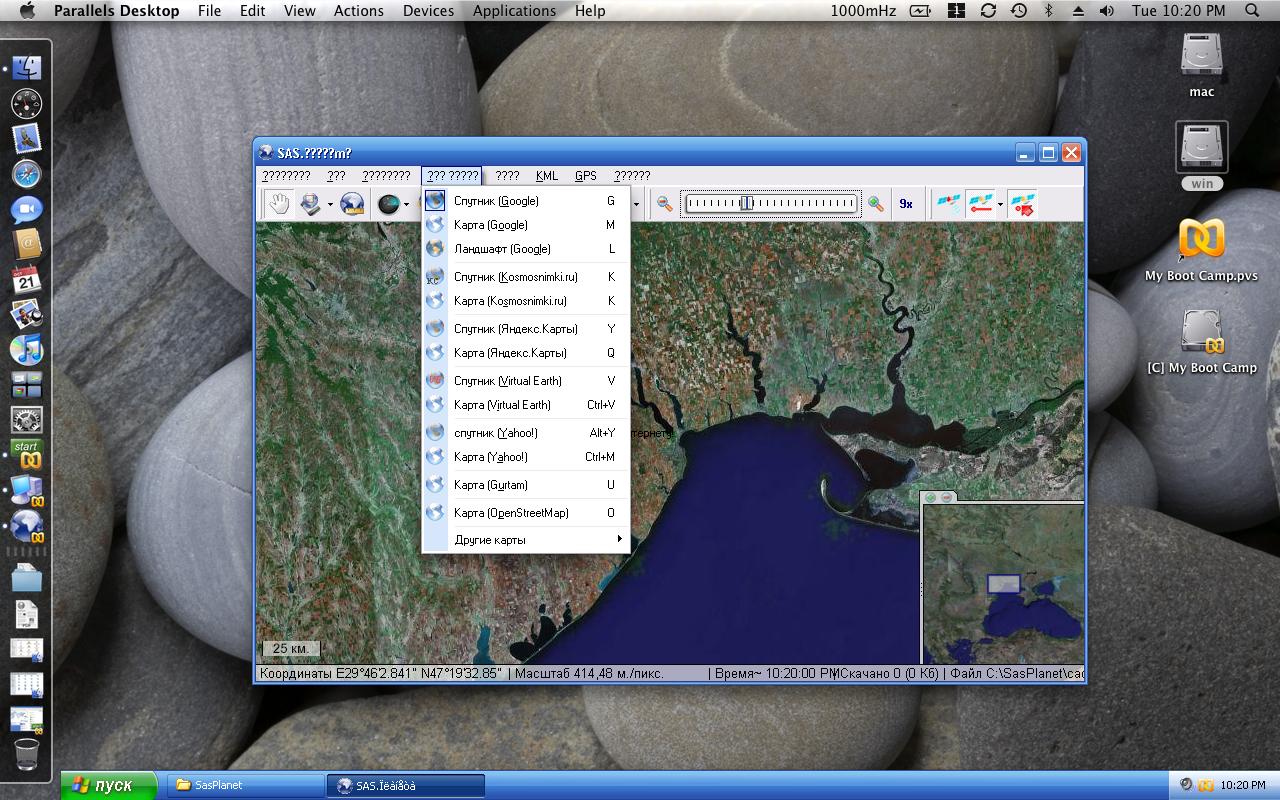Screen dimensions: 1280x800
Task: Choose Карта (OpenStreetMap) from the menu
Action: 510,513
